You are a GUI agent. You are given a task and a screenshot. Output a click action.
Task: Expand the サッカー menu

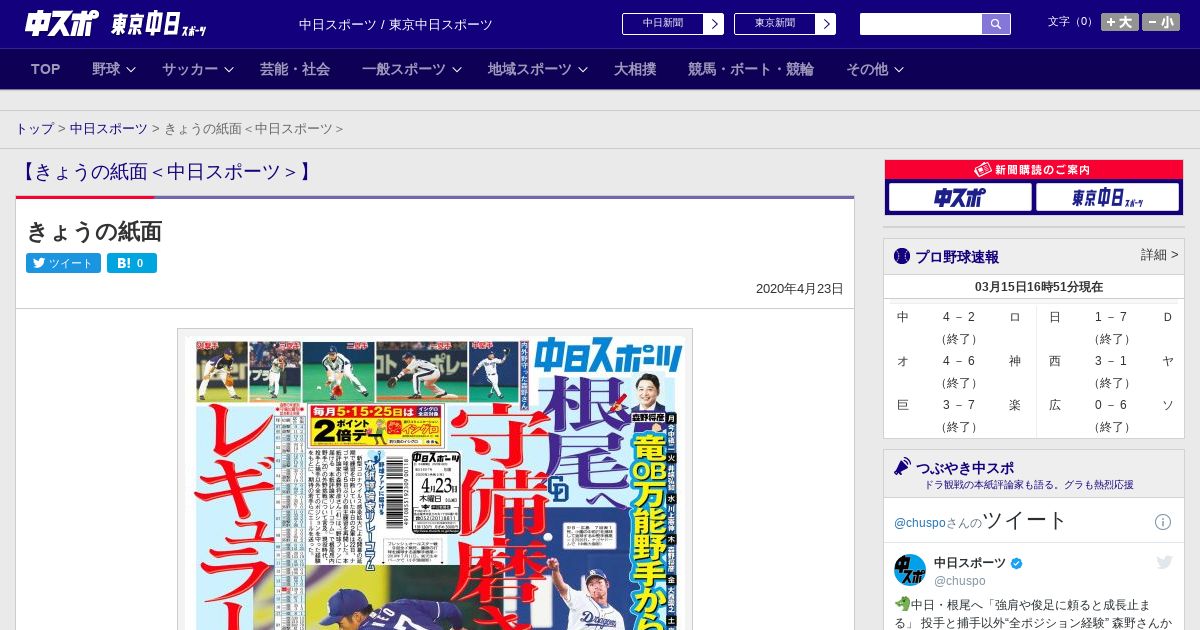click(197, 69)
